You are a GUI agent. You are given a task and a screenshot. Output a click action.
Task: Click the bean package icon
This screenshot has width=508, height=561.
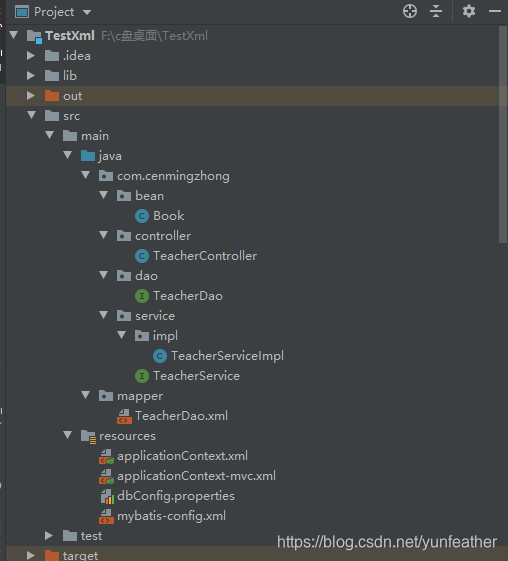[x=124, y=196]
